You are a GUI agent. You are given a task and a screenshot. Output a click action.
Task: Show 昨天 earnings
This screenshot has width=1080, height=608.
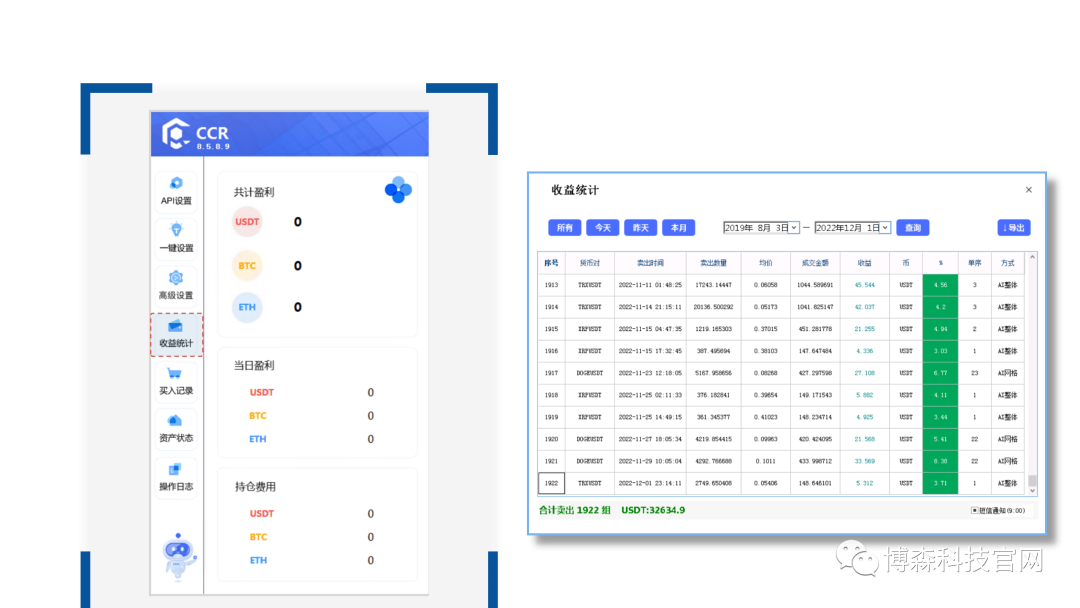[x=640, y=228]
